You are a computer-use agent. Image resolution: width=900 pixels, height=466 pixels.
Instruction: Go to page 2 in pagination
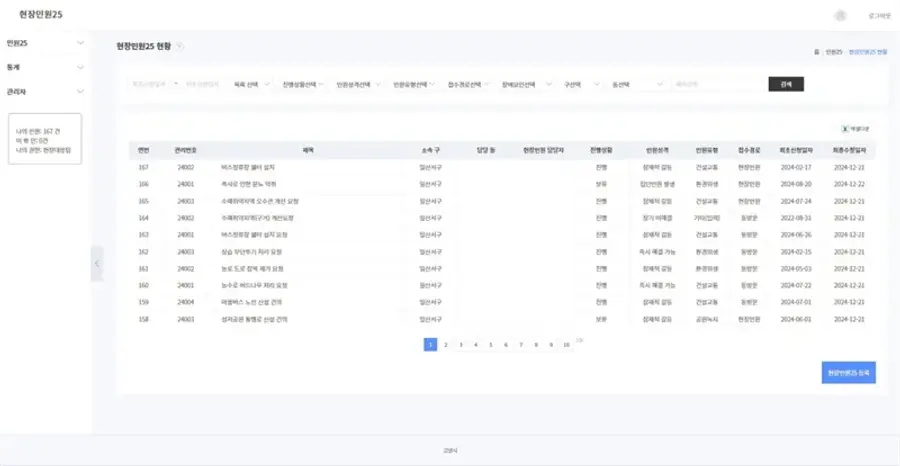[445, 344]
